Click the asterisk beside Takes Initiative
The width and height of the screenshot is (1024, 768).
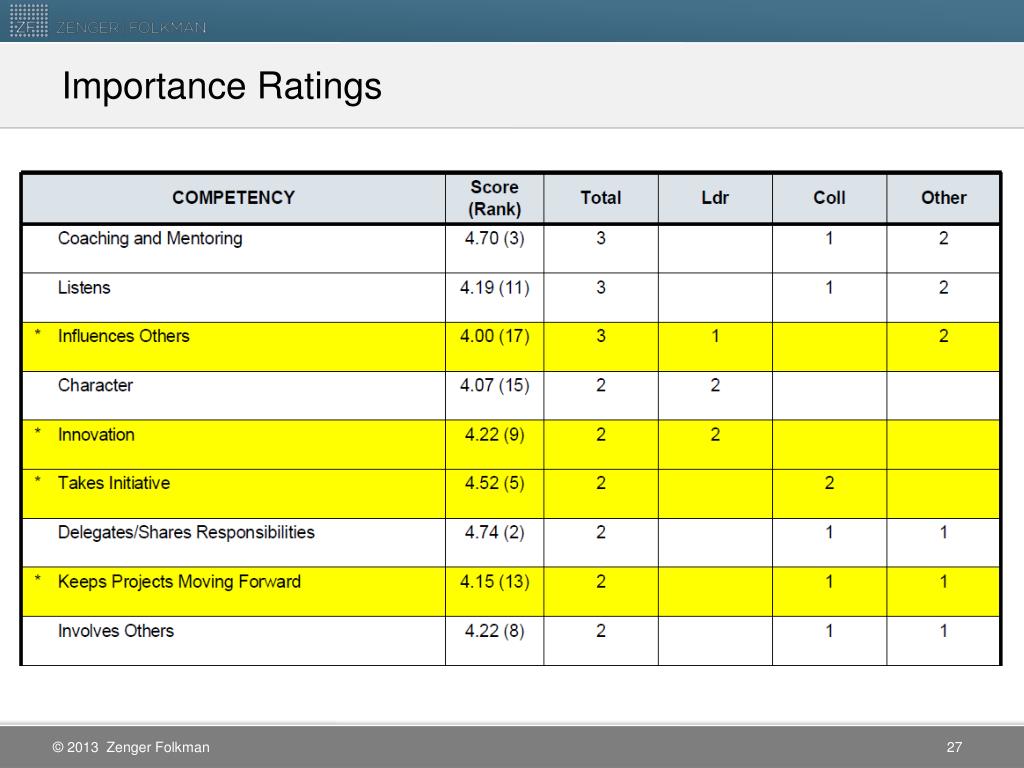(38, 481)
